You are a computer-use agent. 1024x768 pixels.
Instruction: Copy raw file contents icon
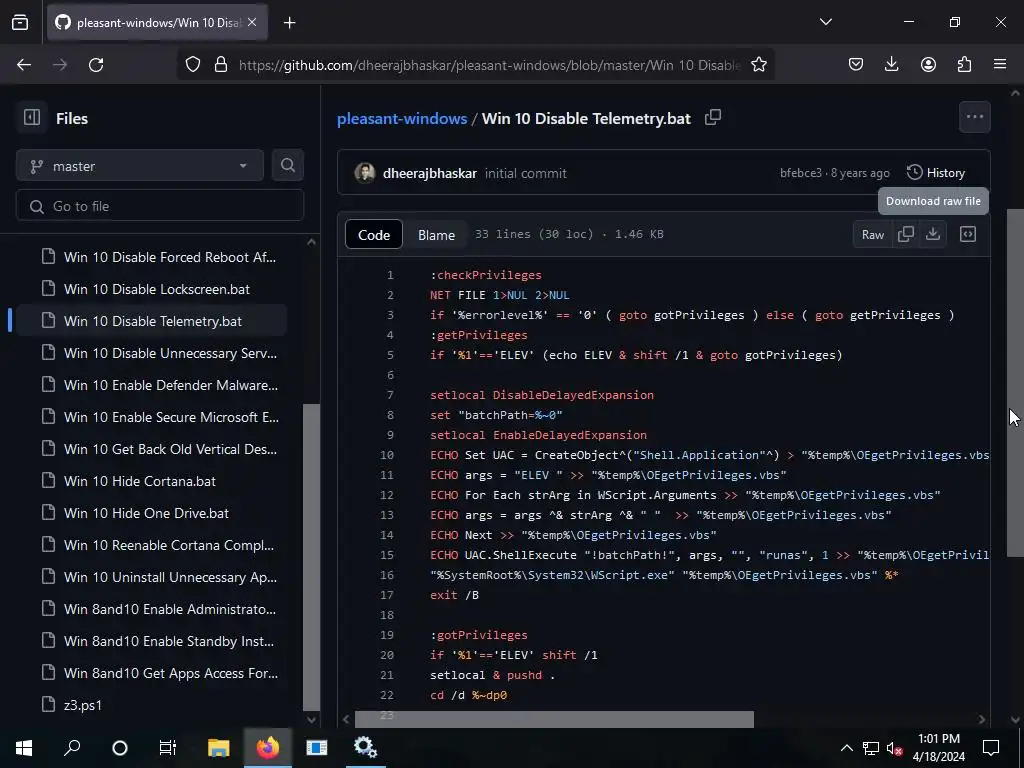(906, 234)
